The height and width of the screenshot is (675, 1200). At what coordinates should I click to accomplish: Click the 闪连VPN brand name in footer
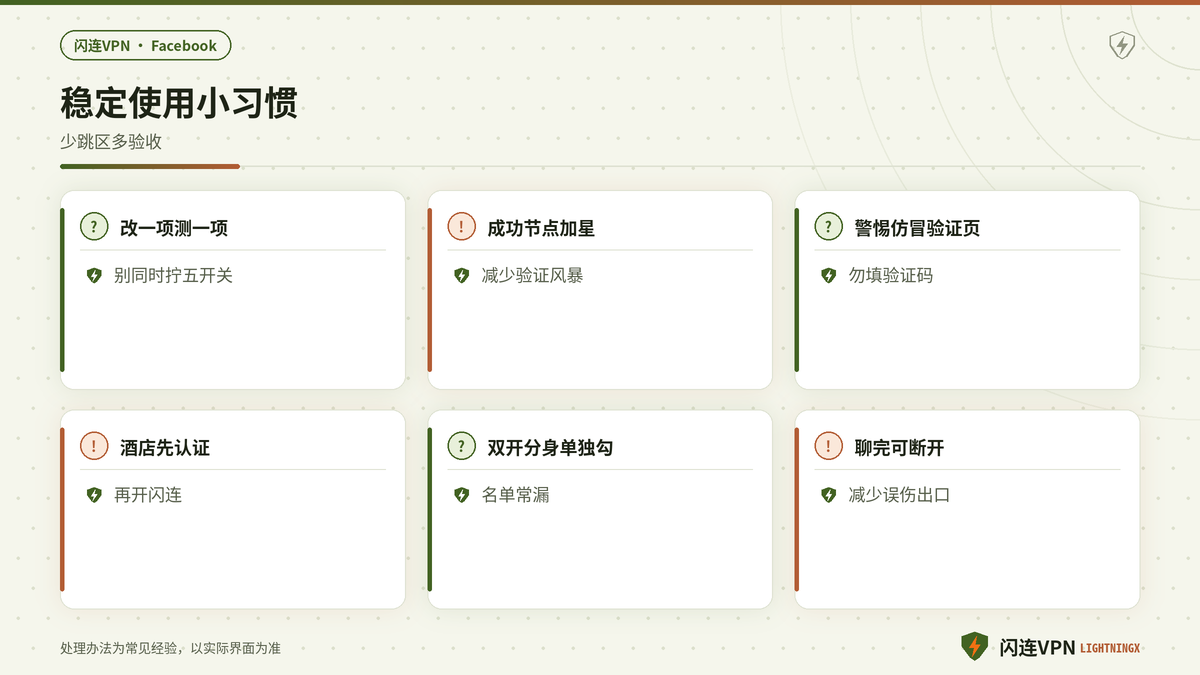click(1037, 648)
